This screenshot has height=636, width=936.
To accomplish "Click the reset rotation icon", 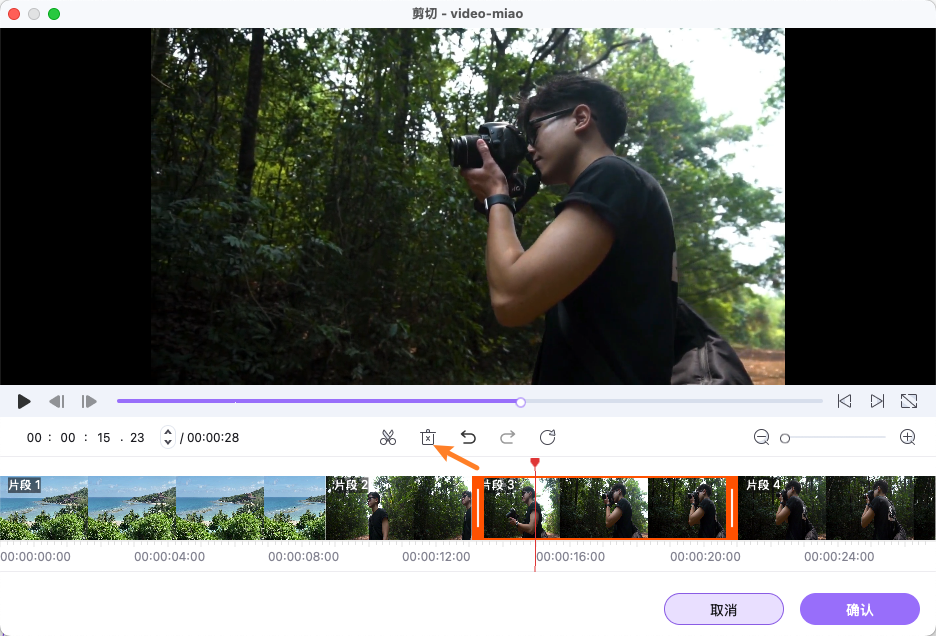I will (547, 437).
